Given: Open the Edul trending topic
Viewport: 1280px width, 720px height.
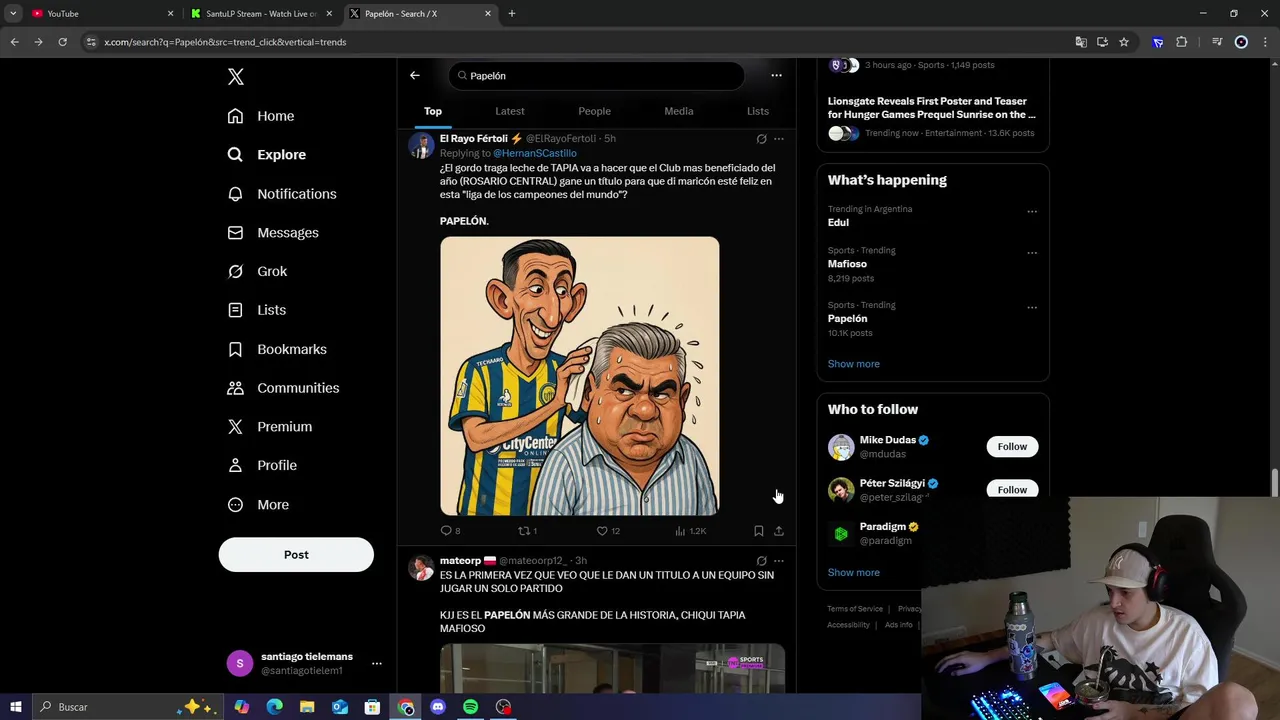Looking at the screenshot, I should point(838,223).
